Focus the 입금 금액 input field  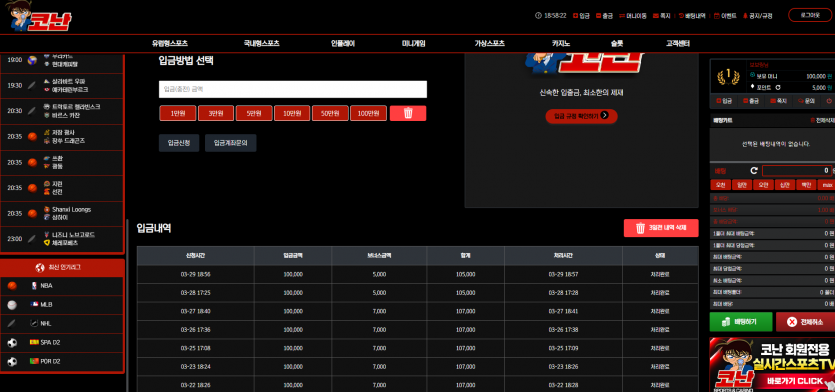293,89
